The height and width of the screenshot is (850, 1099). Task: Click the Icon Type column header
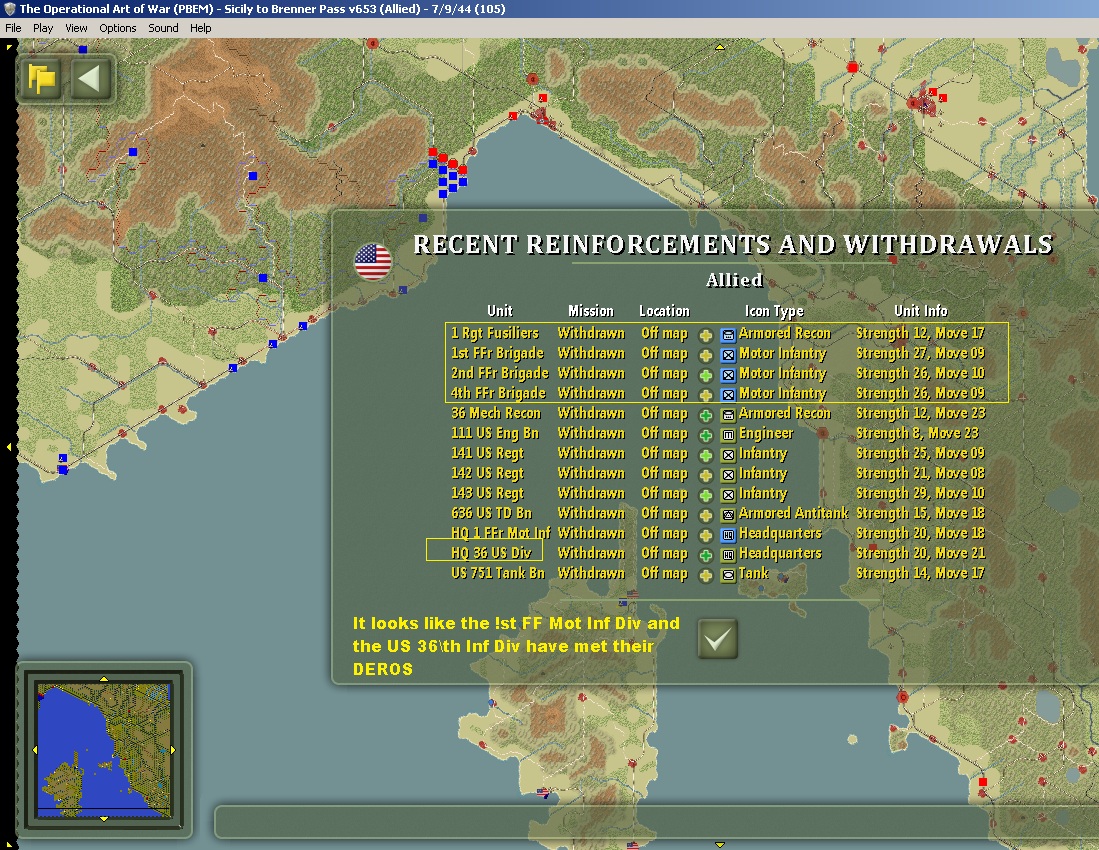point(774,311)
